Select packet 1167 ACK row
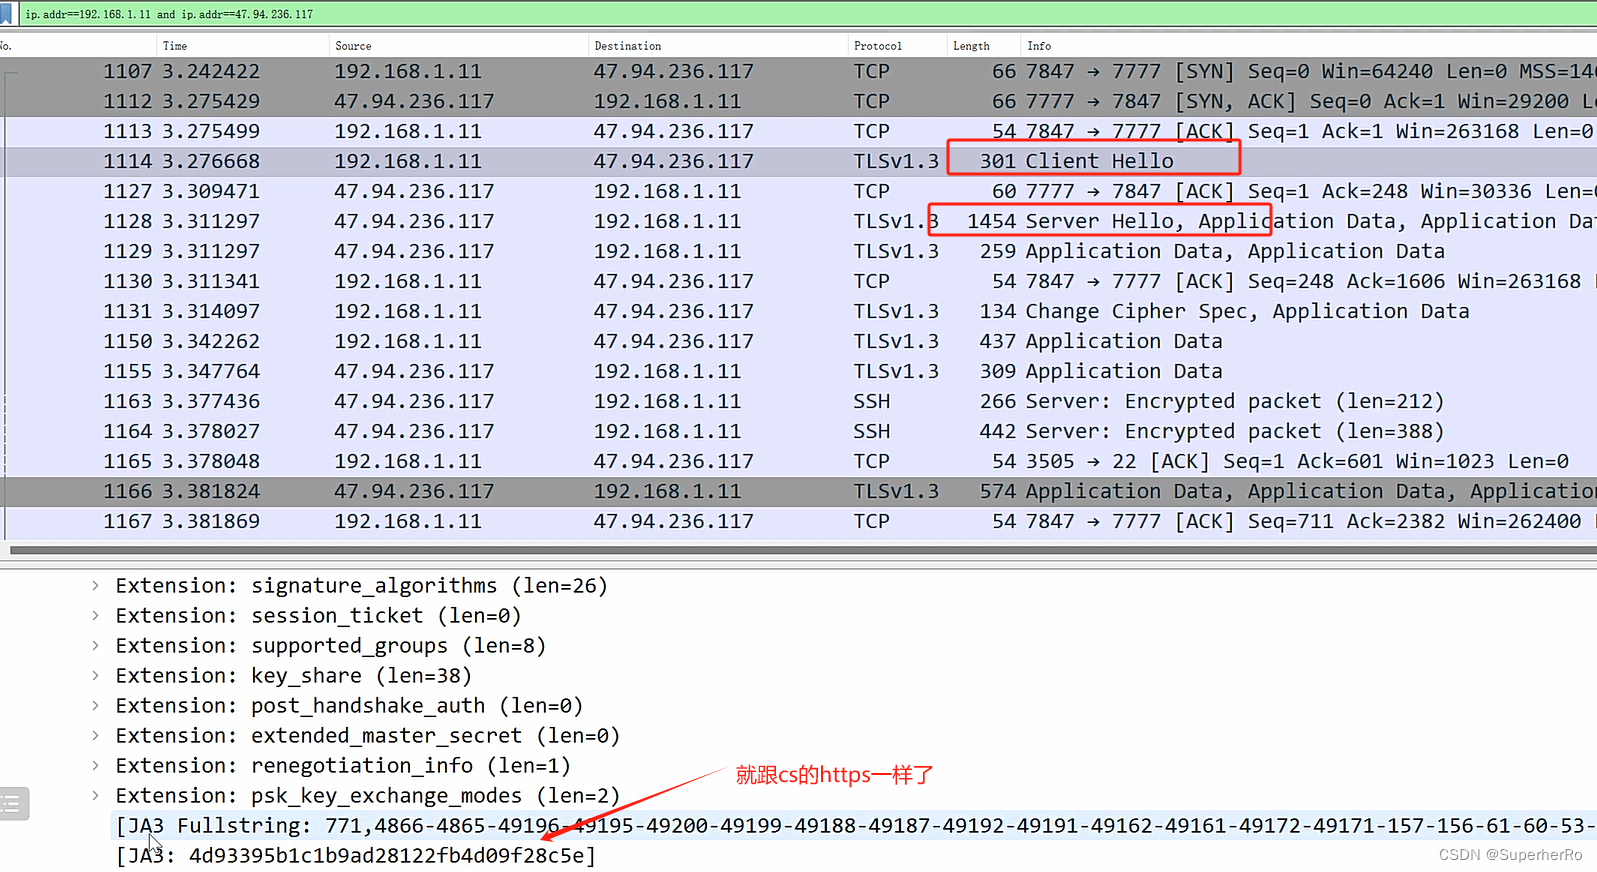Screen dimensions: 1597x872 click(x=798, y=522)
